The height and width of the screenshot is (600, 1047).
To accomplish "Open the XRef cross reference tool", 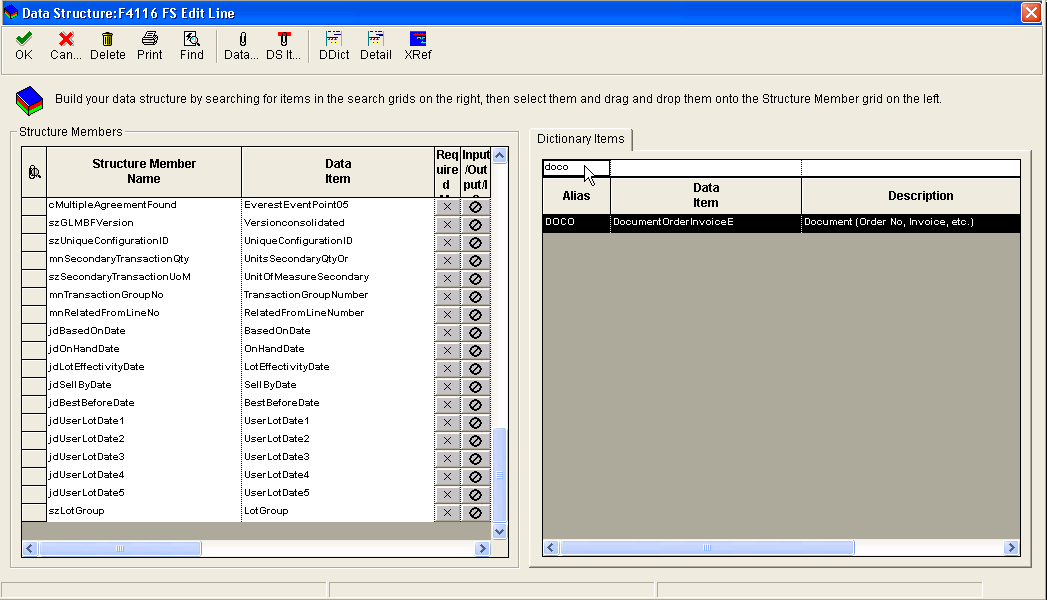I will (x=418, y=45).
